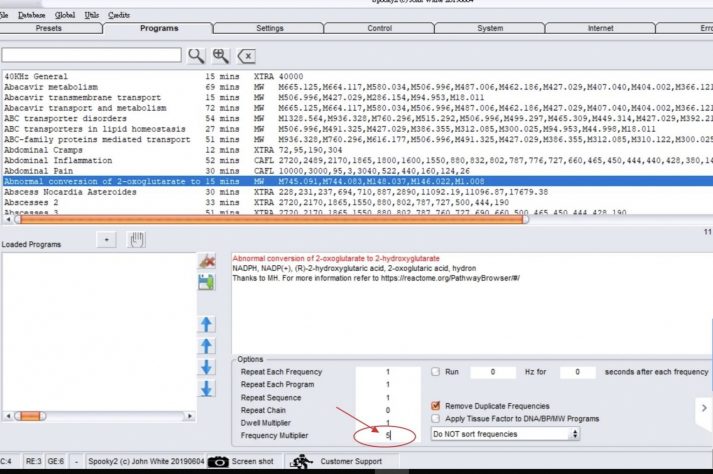
Task: Enable the Run Hz checkbox
Action: [436, 371]
